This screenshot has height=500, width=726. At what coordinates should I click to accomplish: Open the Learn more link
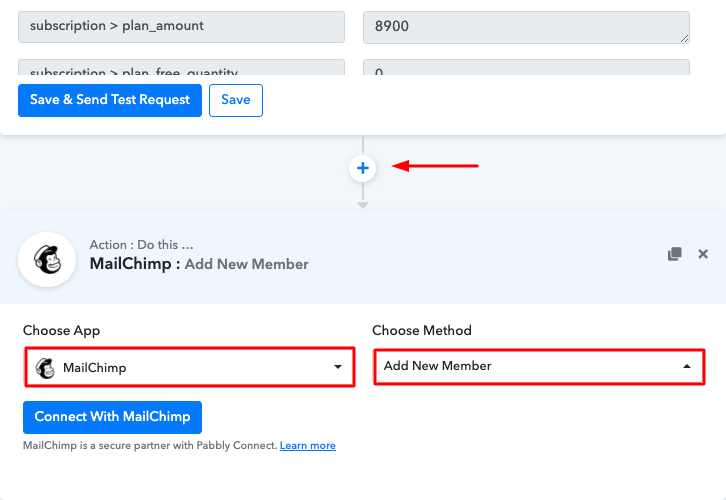coord(308,445)
